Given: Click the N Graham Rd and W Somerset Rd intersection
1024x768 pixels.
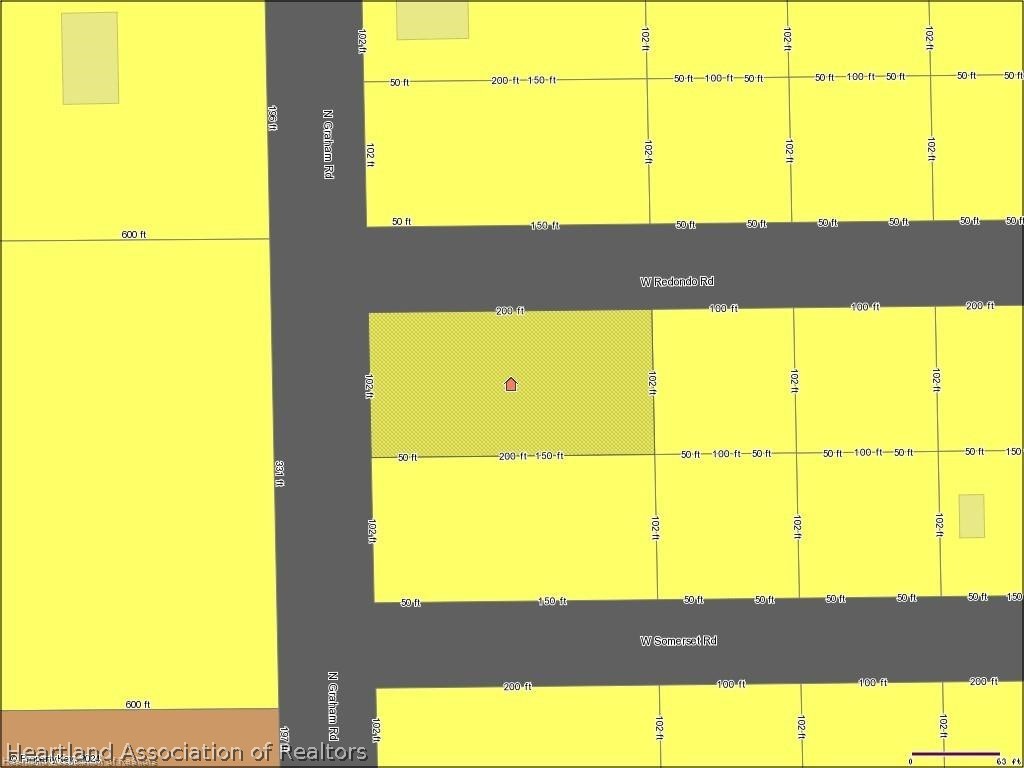Looking at the screenshot, I should pyautogui.click(x=325, y=645).
